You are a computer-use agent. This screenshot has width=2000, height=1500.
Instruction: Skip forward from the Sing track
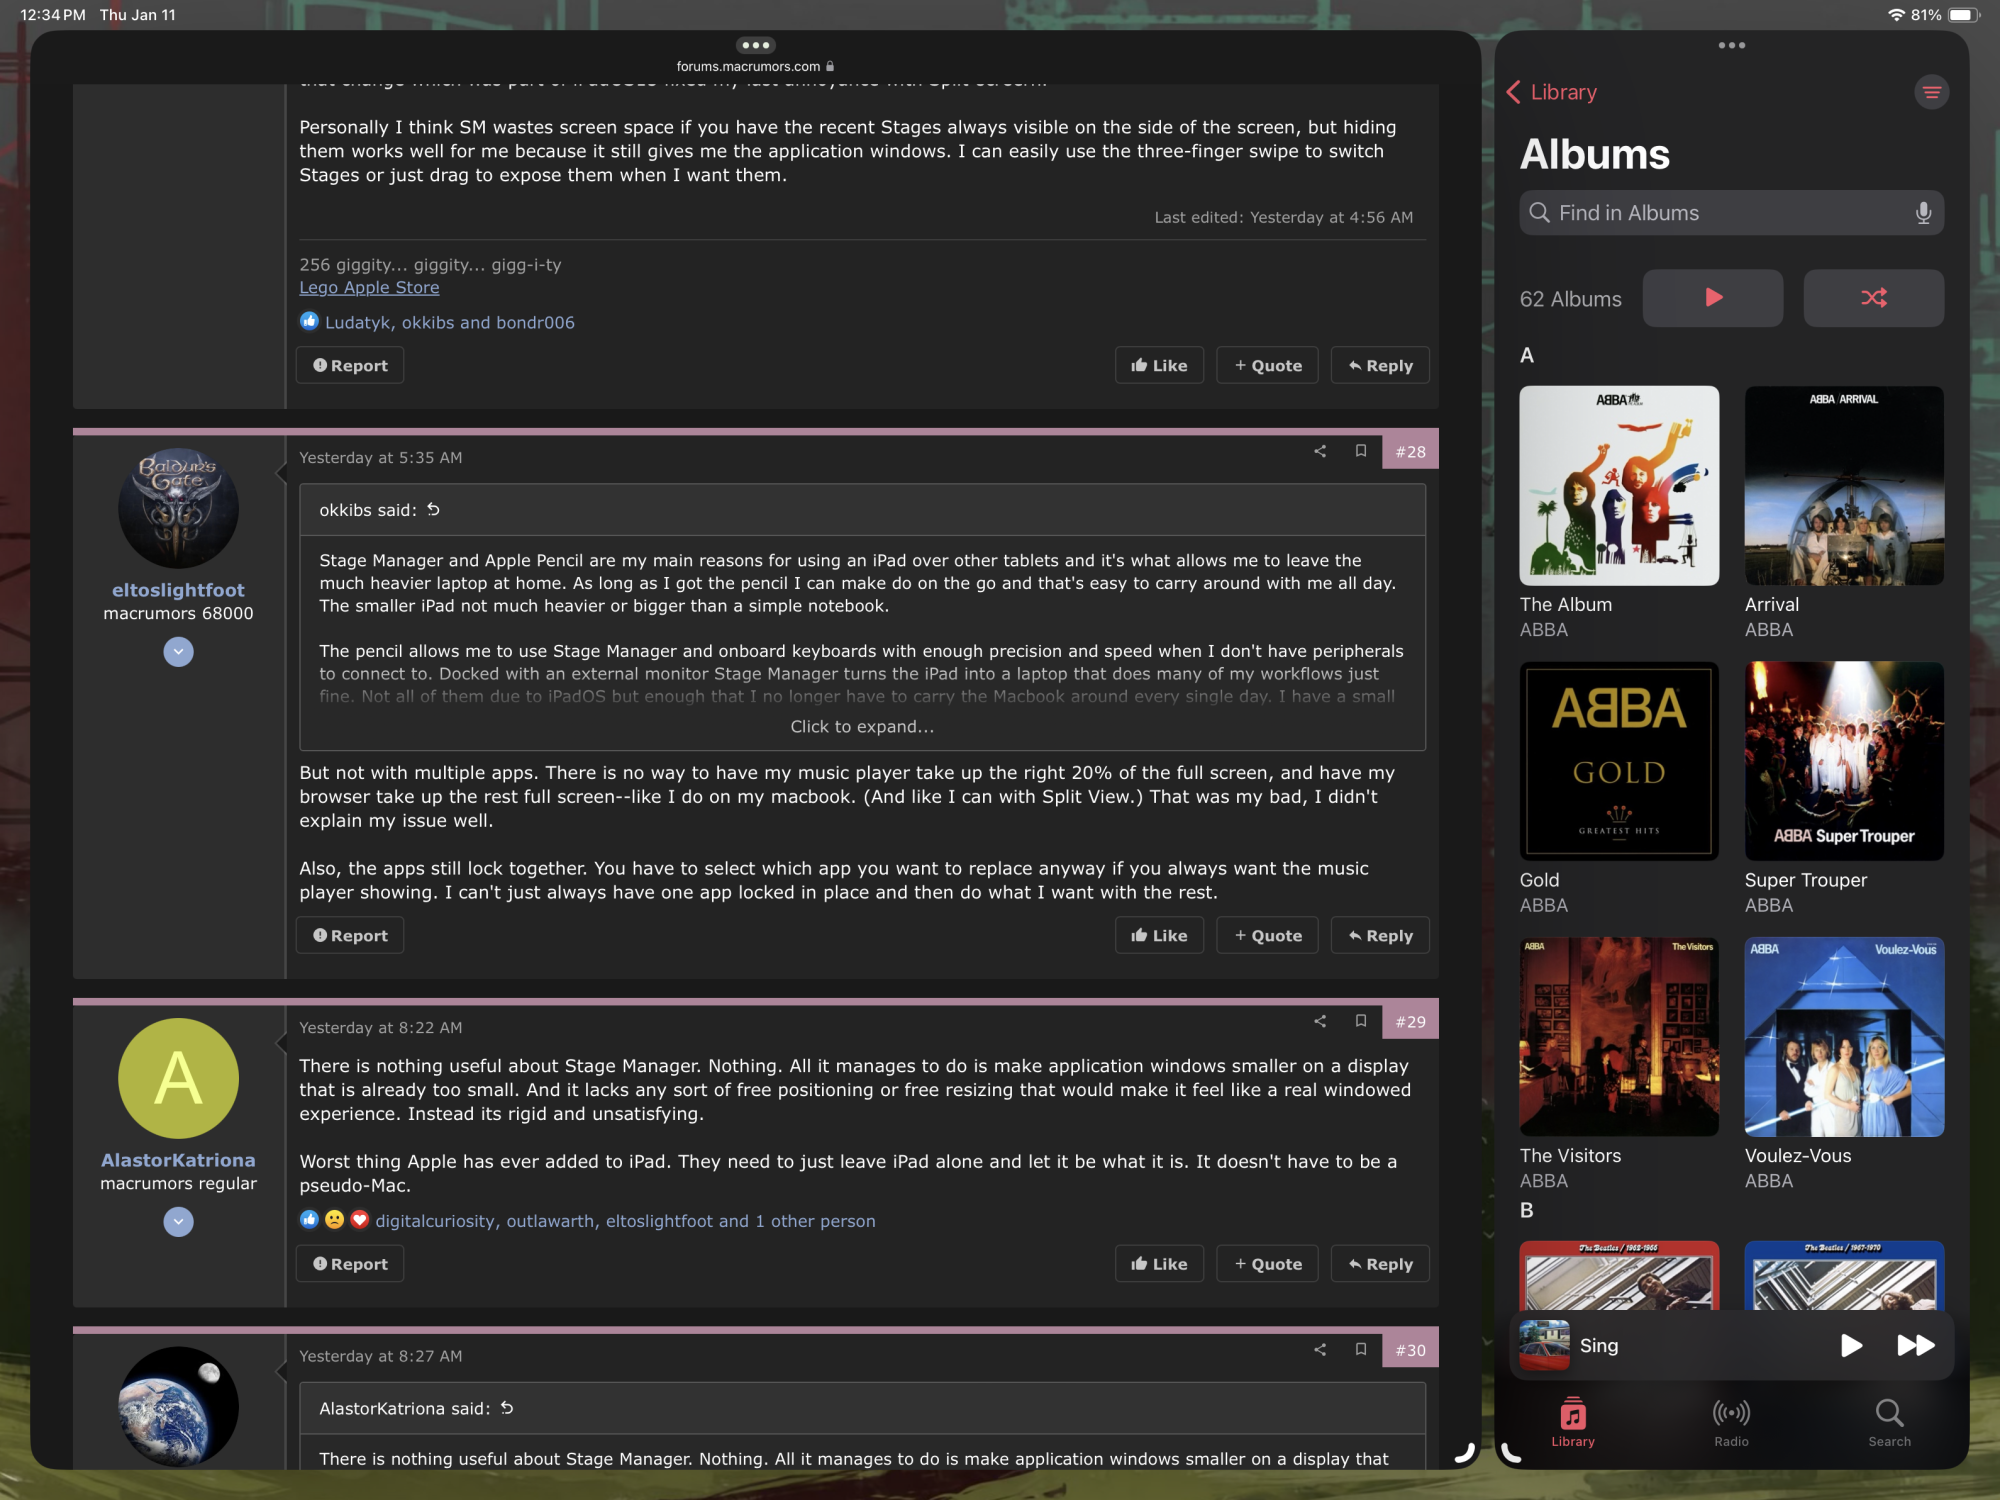coord(1915,1346)
